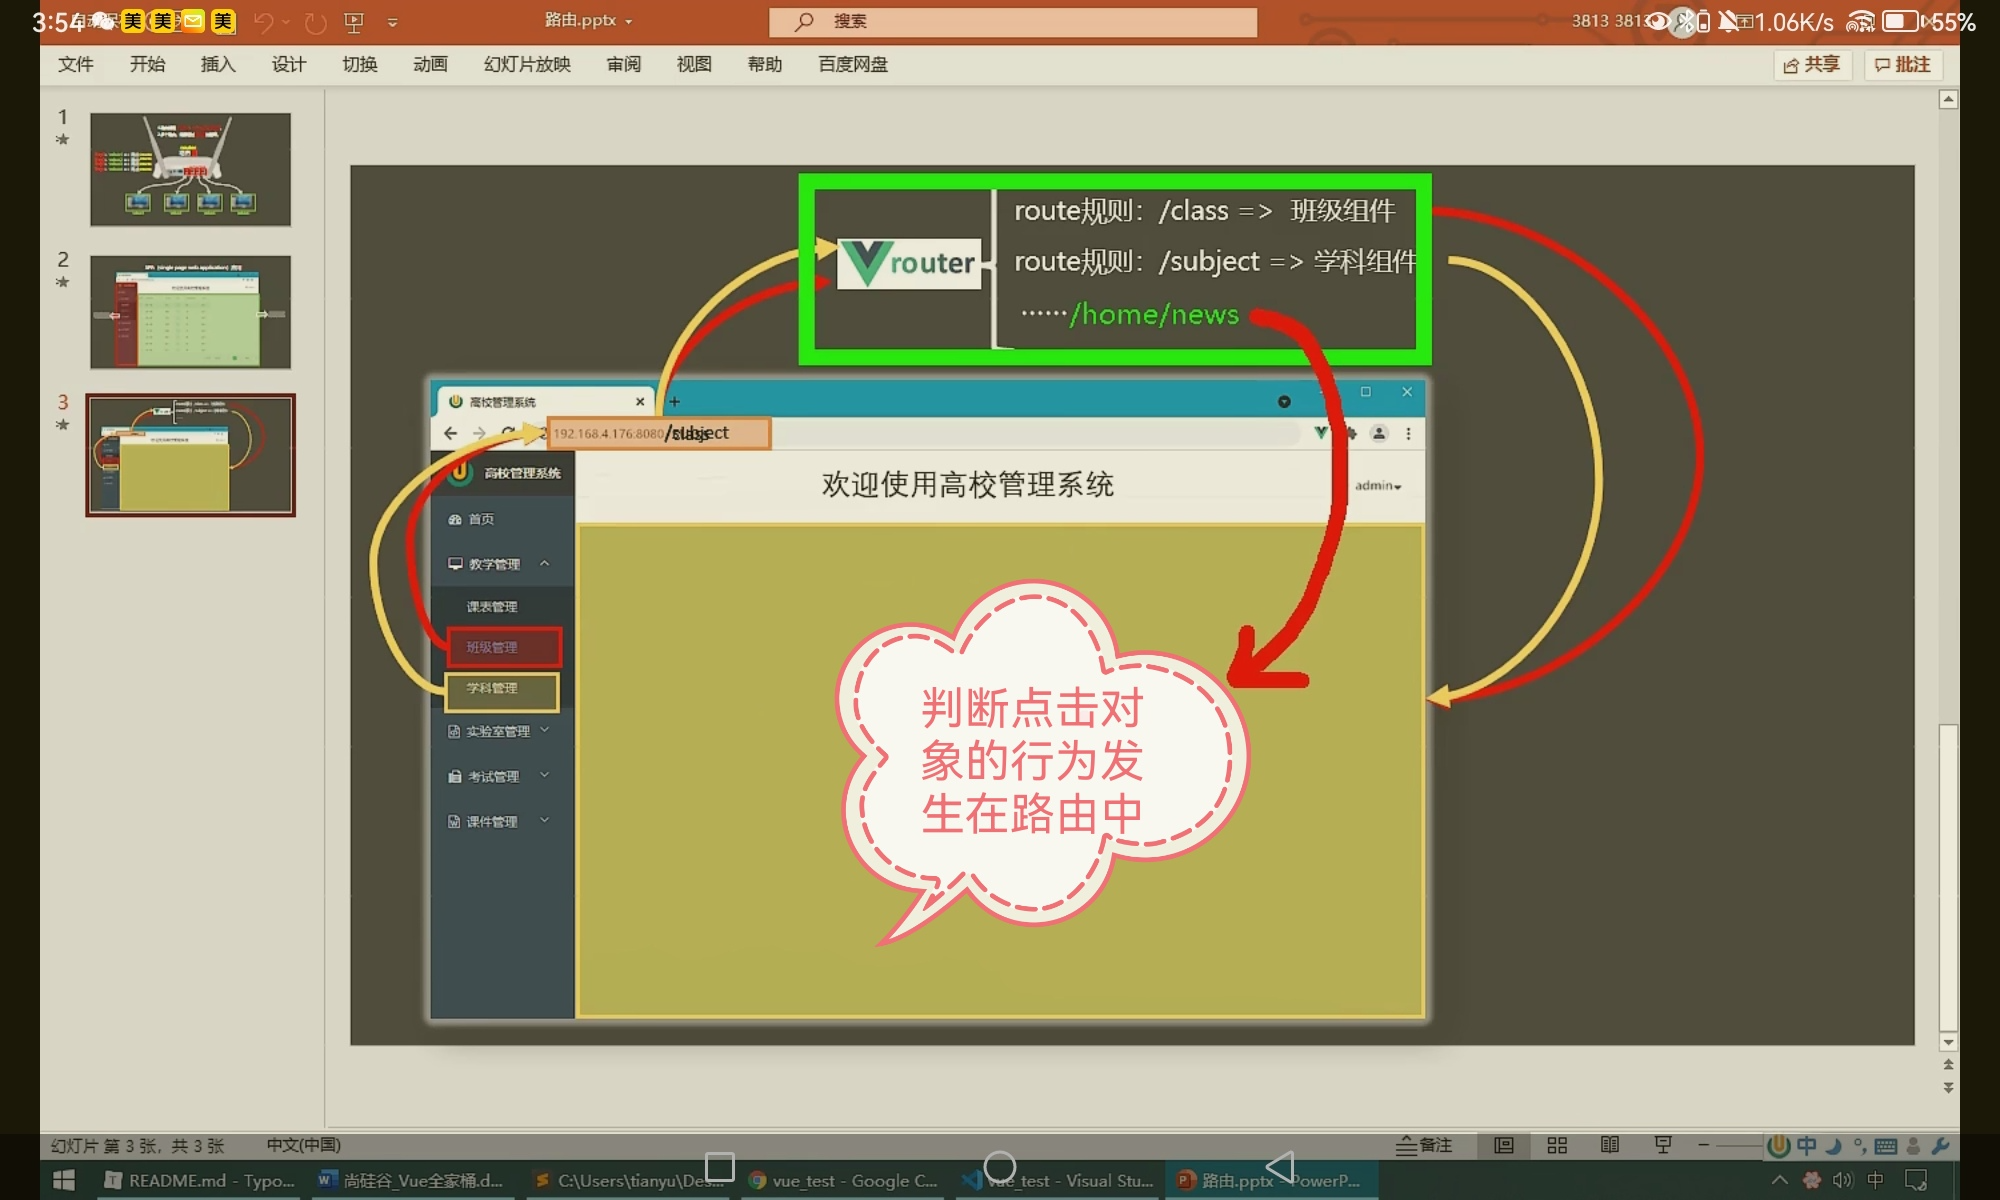Click the zoom-out minus on zoom slider
The height and width of the screenshot is (1200, 2000).
pyautogui.click(x=1703, y=1146)
